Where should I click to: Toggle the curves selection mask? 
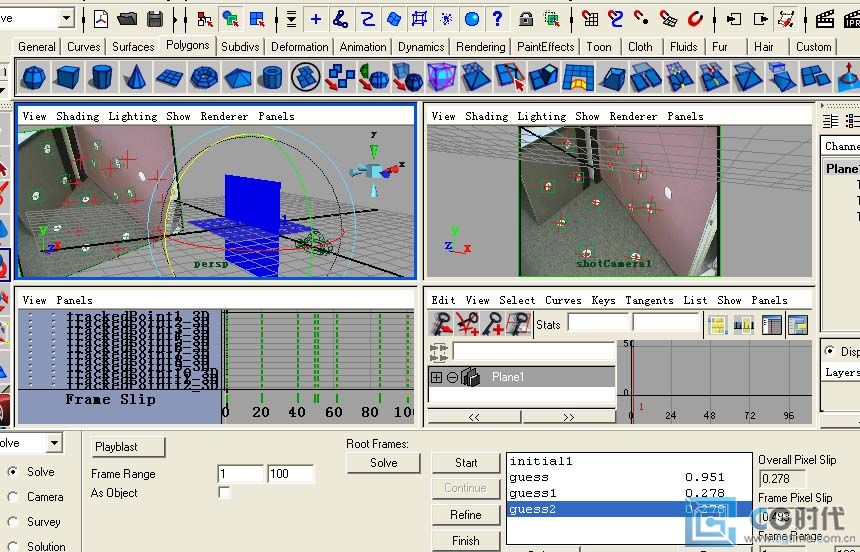click(x=367, y=19)
